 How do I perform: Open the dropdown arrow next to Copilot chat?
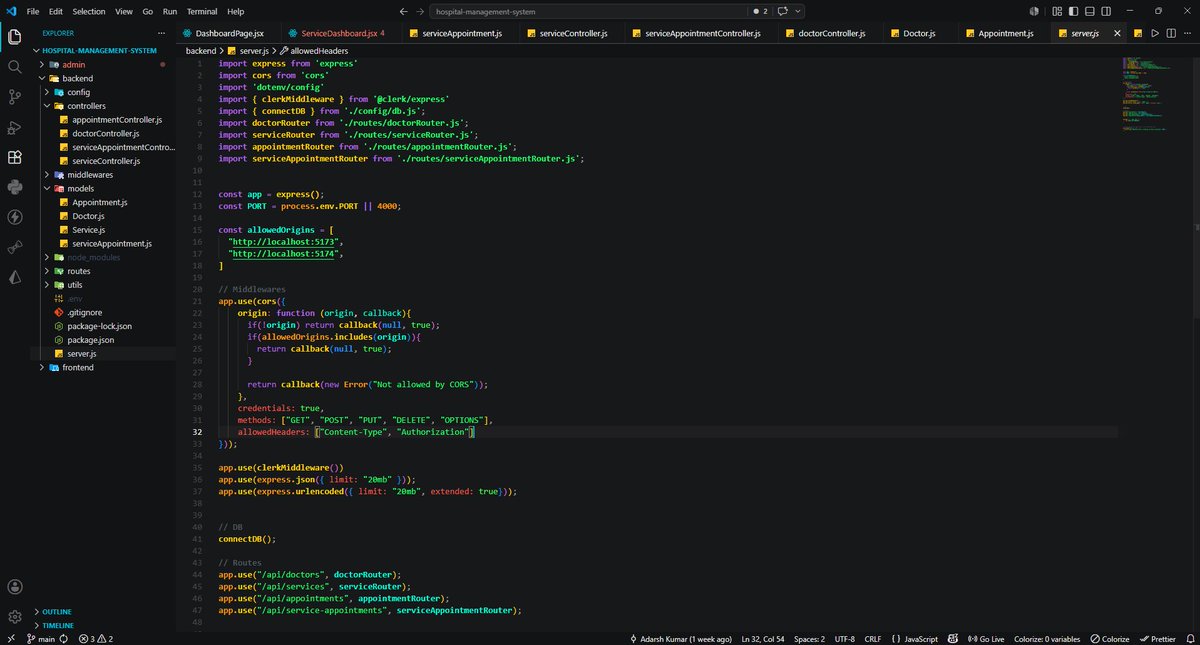[797, 11]
